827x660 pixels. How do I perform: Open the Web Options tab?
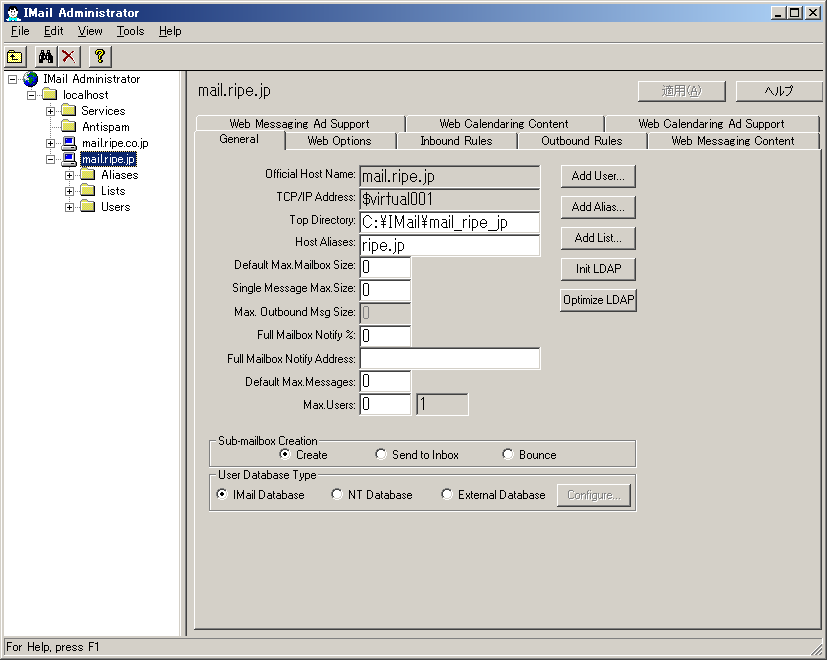click(x=339, y=141)
